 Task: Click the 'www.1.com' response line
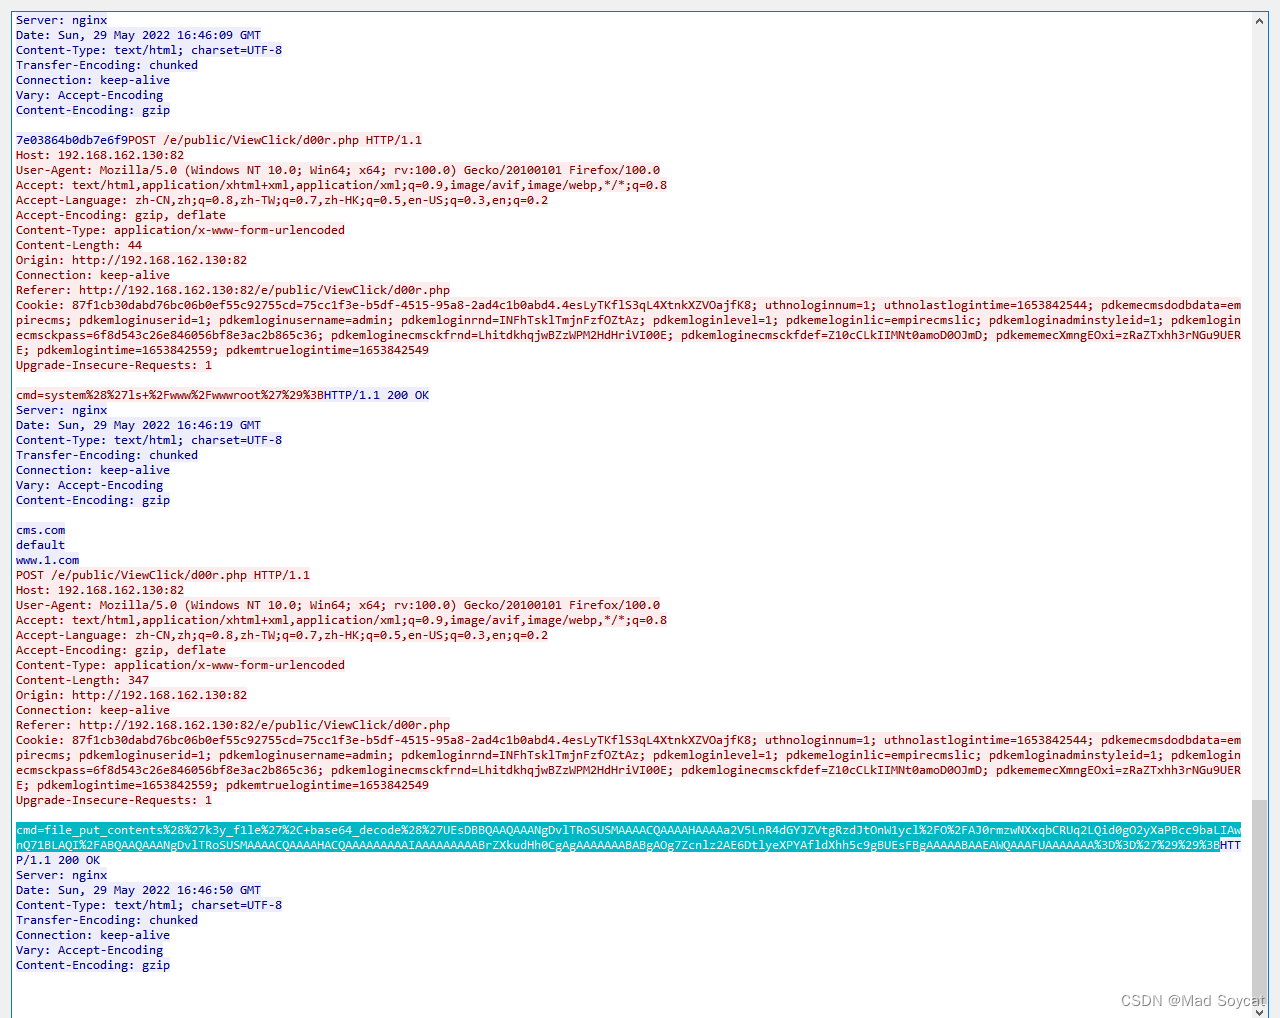(x=47, y=560)
